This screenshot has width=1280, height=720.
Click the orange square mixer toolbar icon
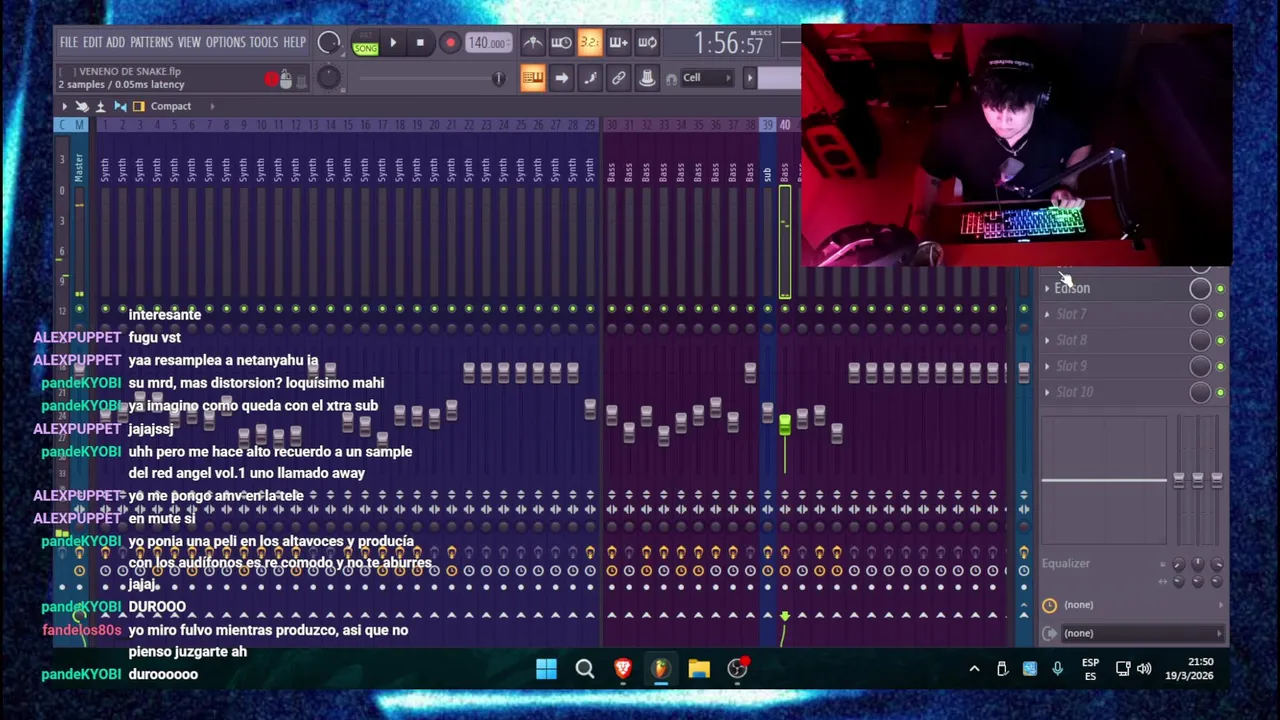click(x=139, y=106)
